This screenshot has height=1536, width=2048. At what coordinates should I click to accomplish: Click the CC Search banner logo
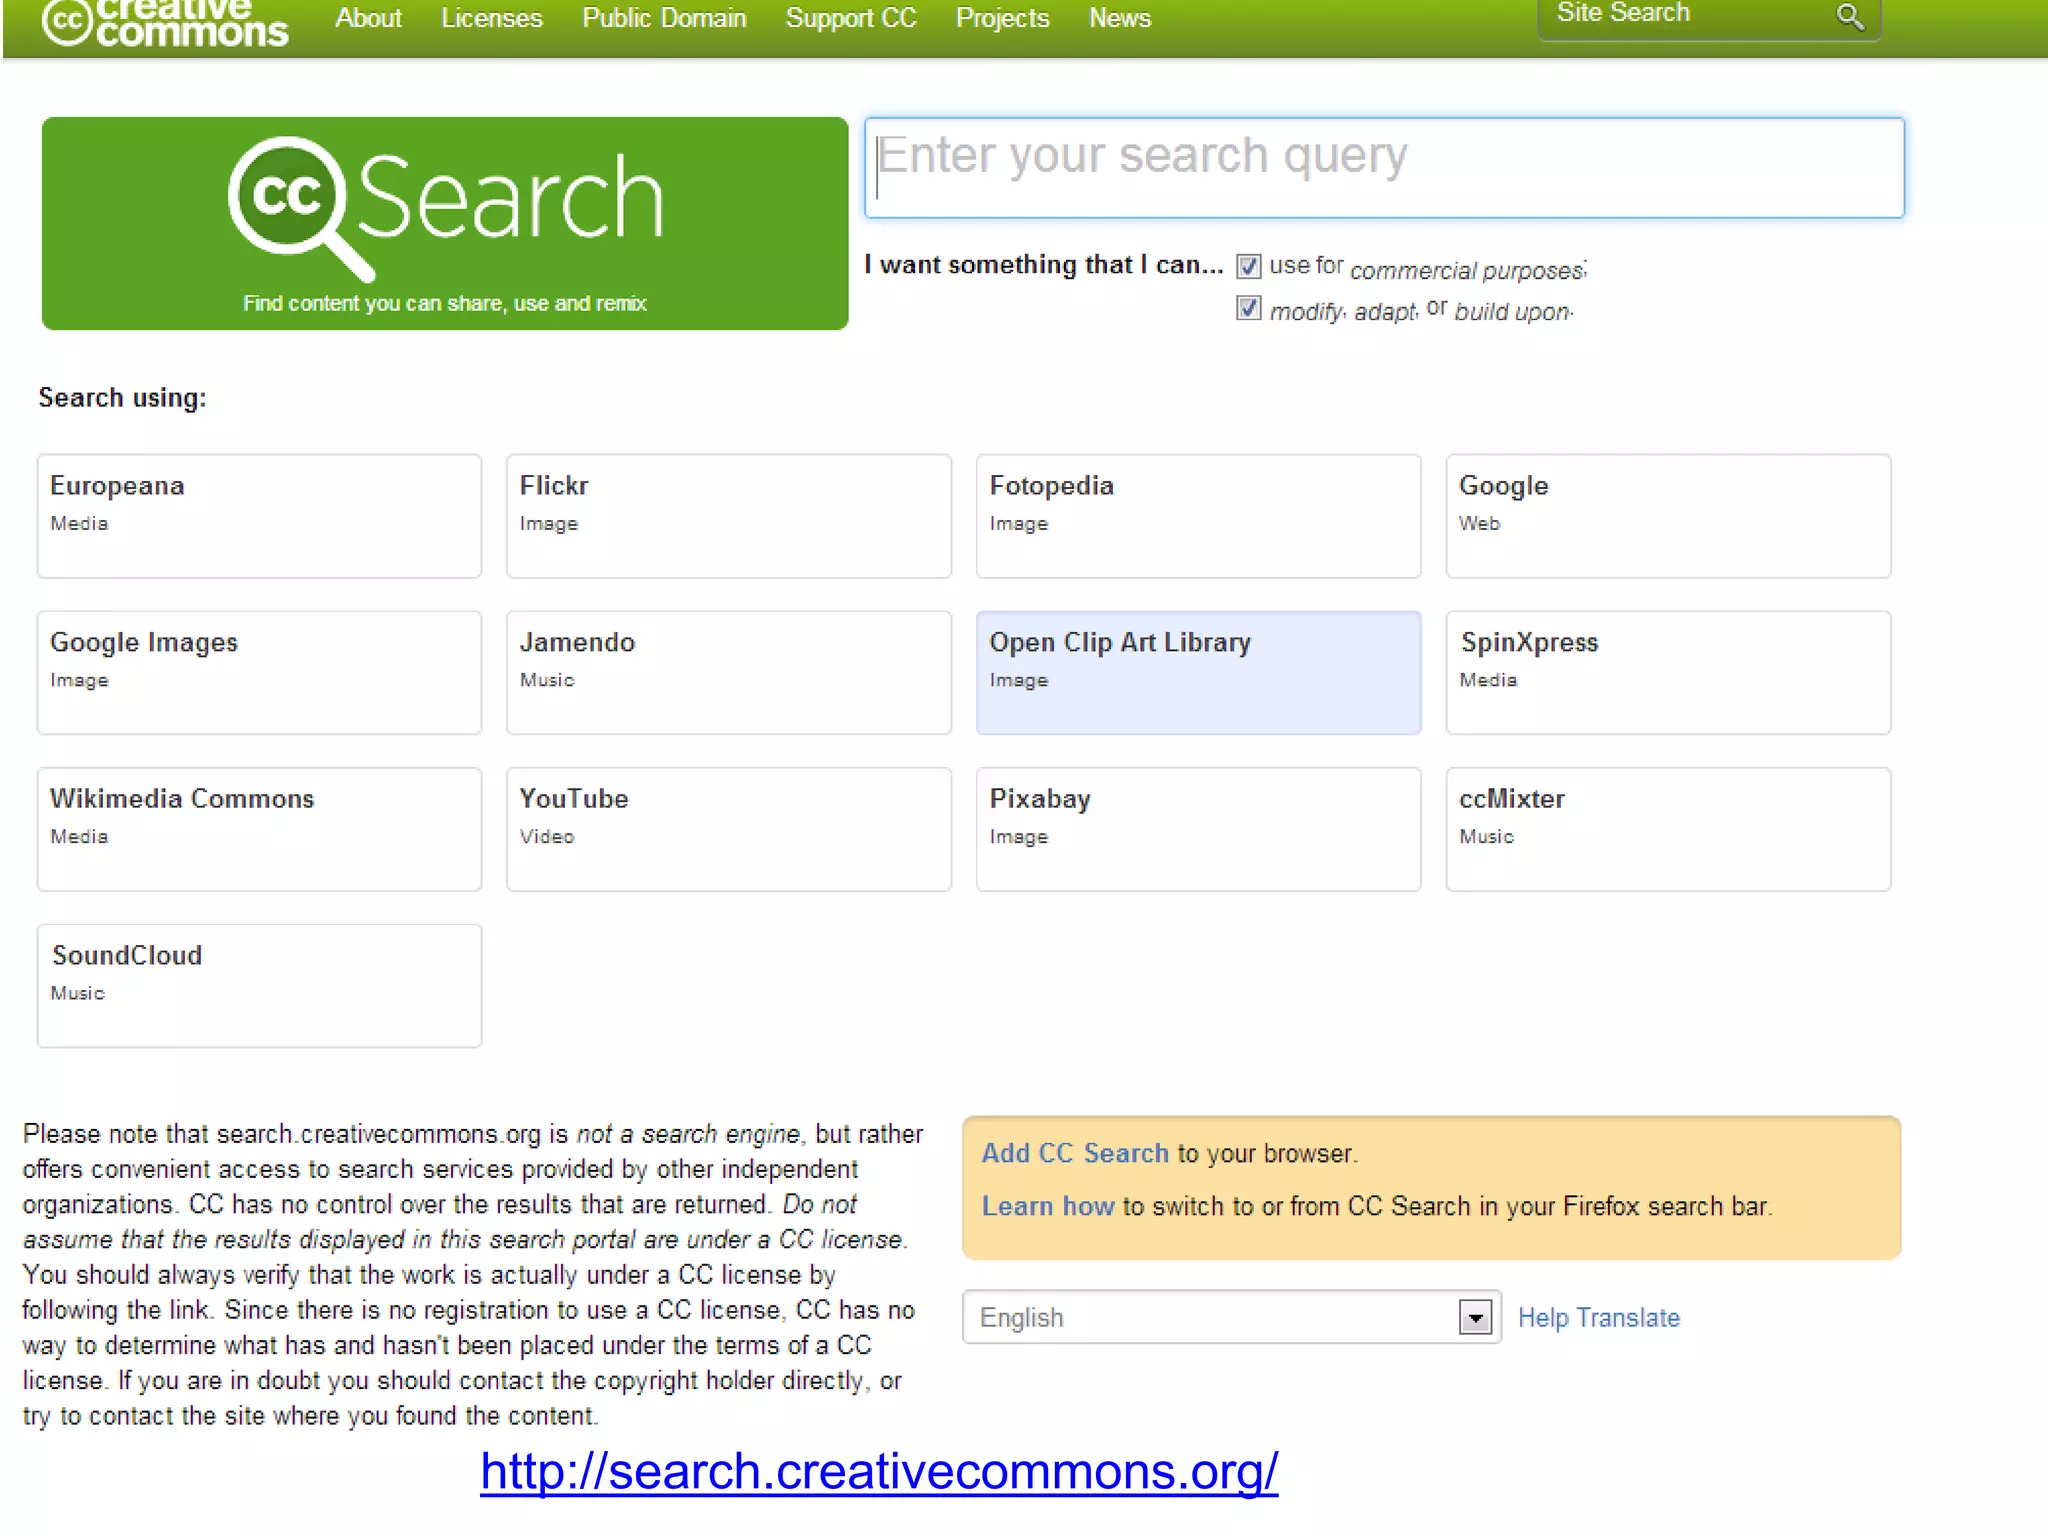[x=445, y=223]
